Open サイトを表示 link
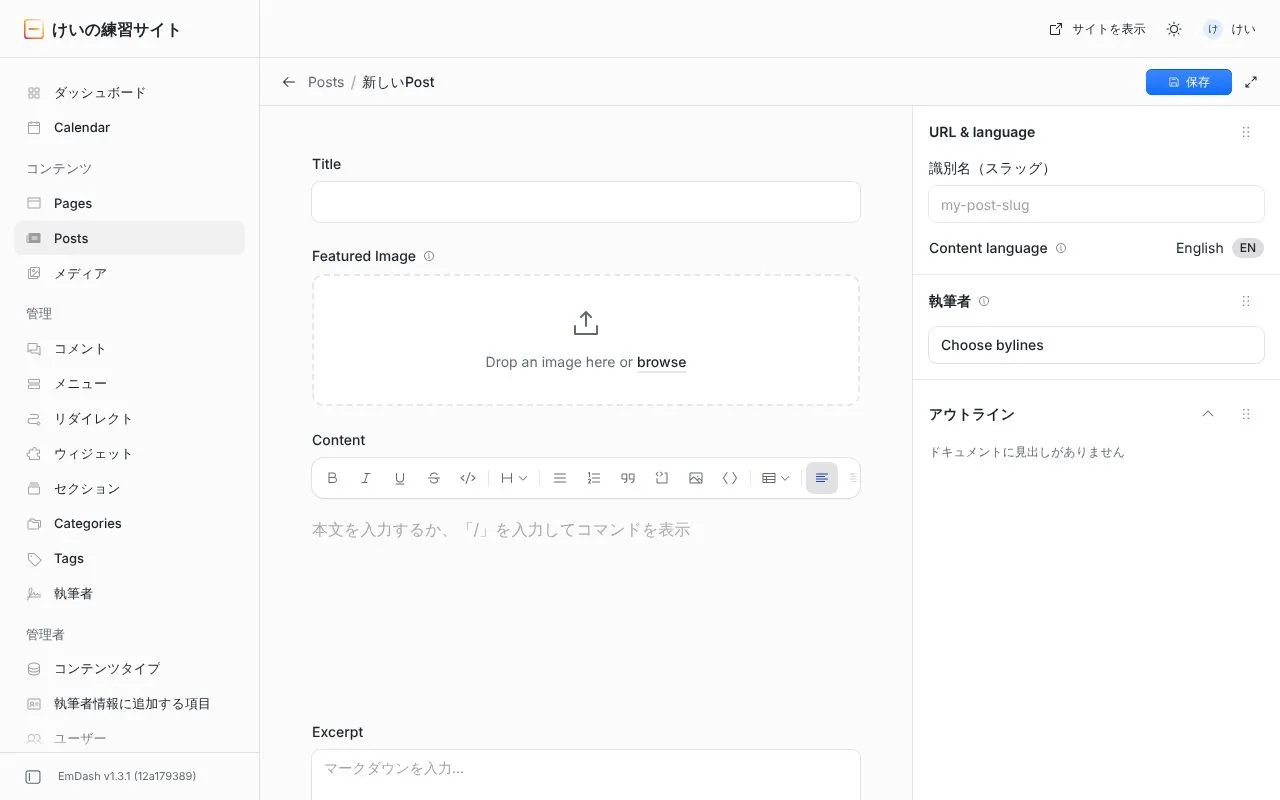The width and height of the screenshot is (1280, 800). click(x=1097, y=29)
